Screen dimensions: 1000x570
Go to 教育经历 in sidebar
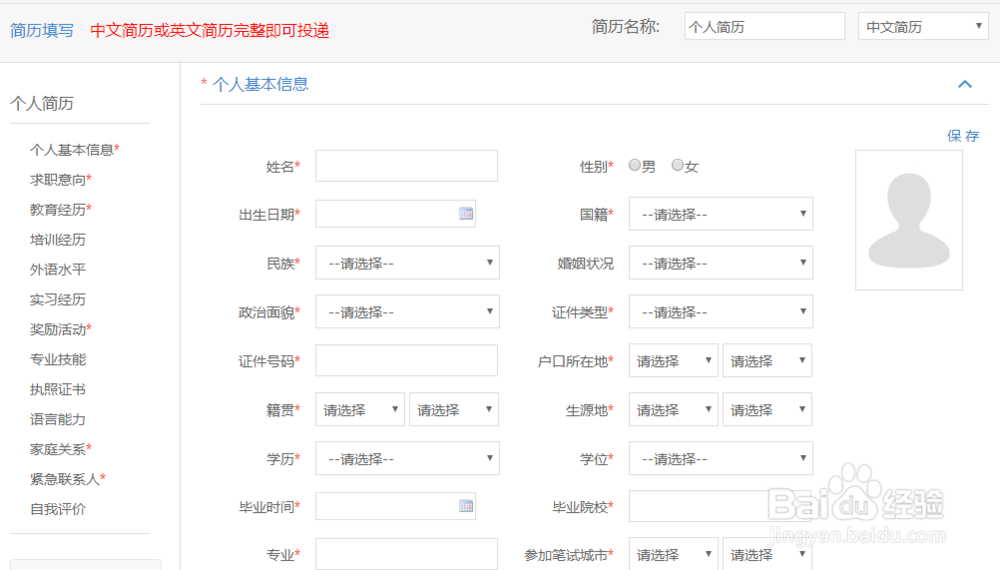pyautogui.click(x=60, y=210)
